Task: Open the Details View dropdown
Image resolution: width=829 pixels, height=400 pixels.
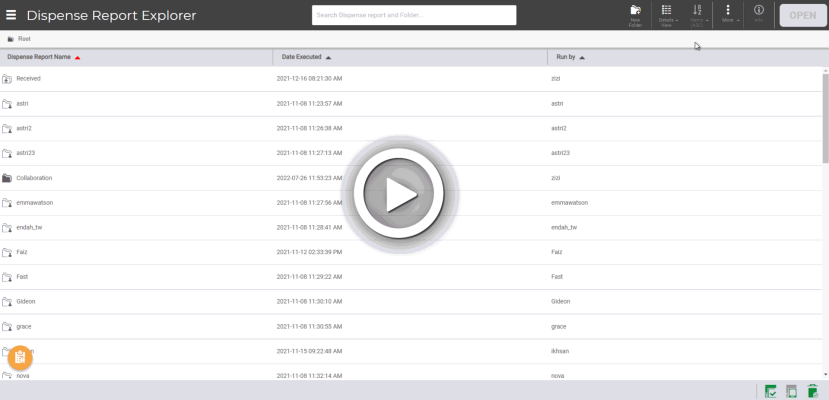Action: tap(667, 14)
